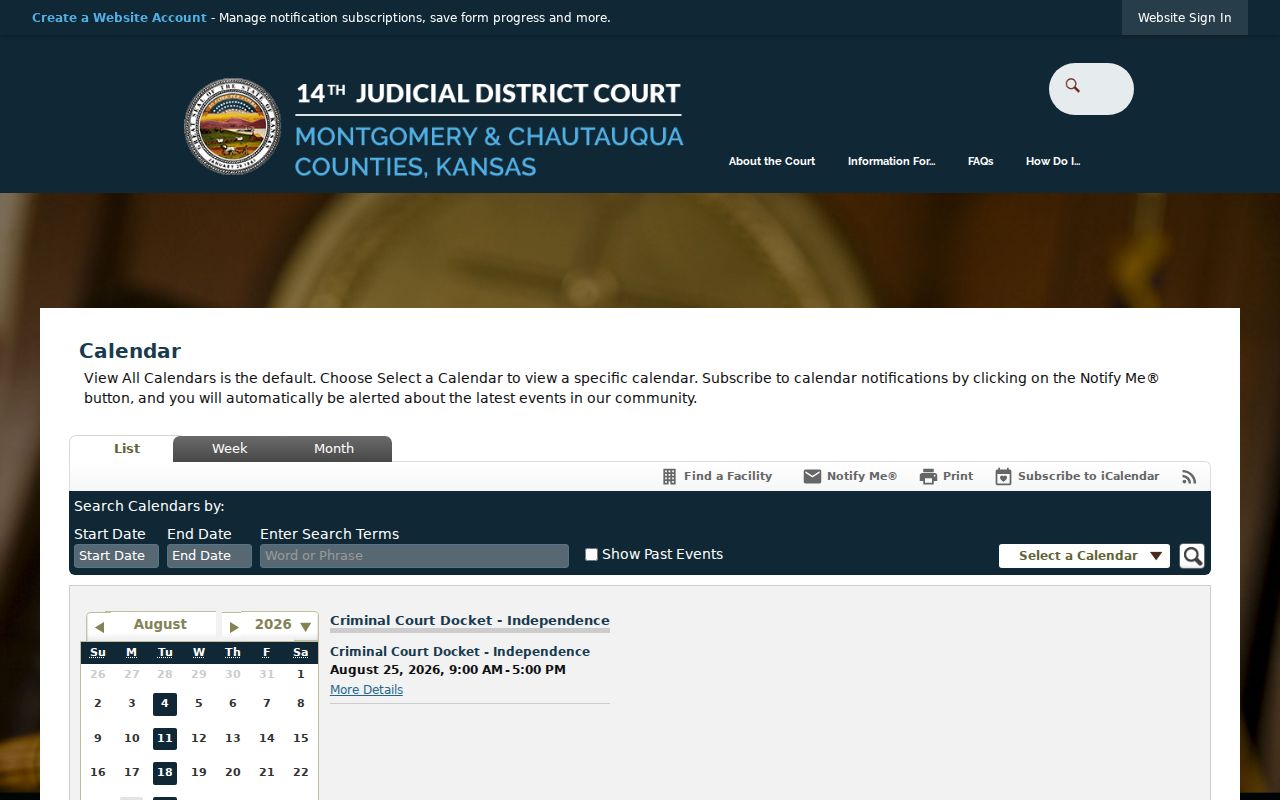Open the Select a Calendar dropdown
Viewport: 1280px width, 800px height.
pyautogui.click(x=1084, y=556)
